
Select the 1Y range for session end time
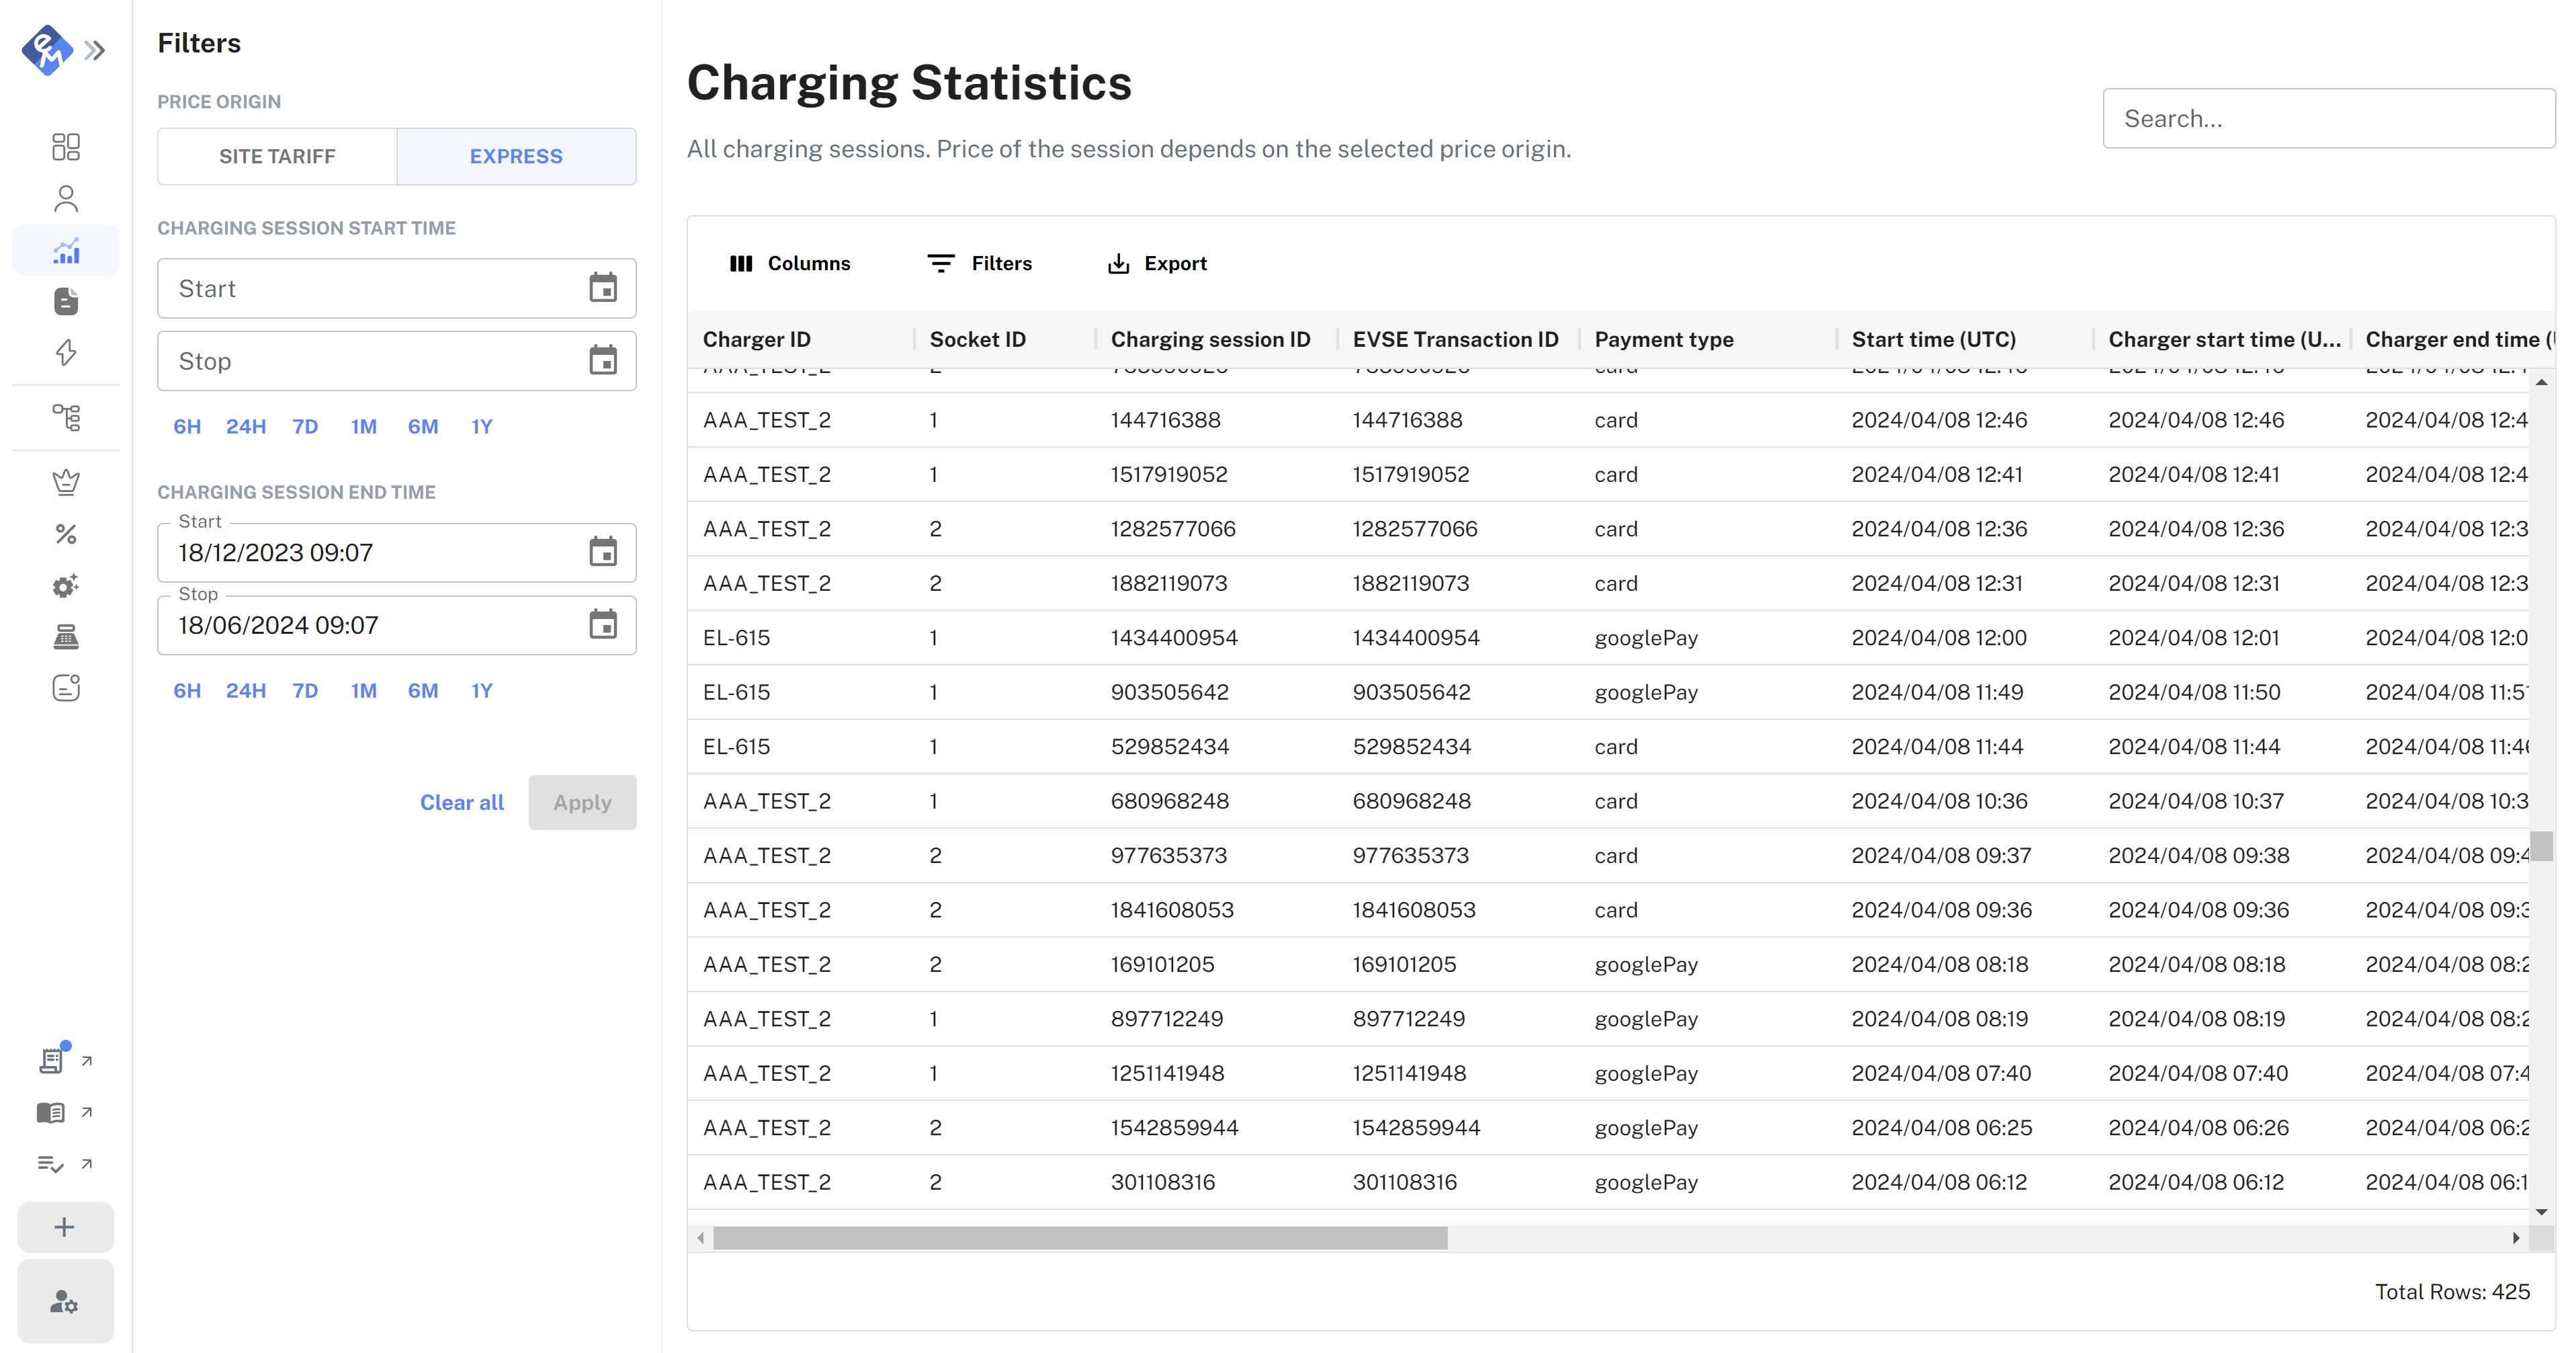481,690
